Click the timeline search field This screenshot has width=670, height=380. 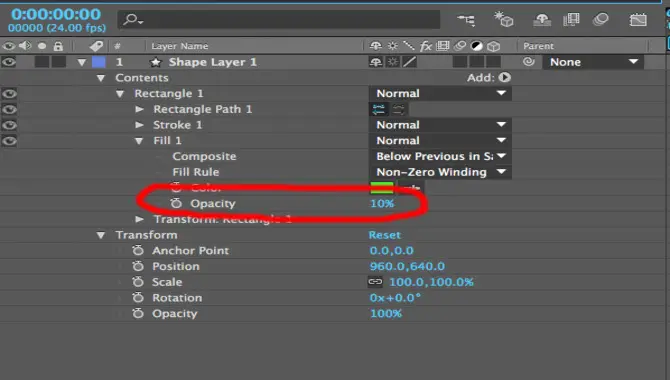pos(279,20)
